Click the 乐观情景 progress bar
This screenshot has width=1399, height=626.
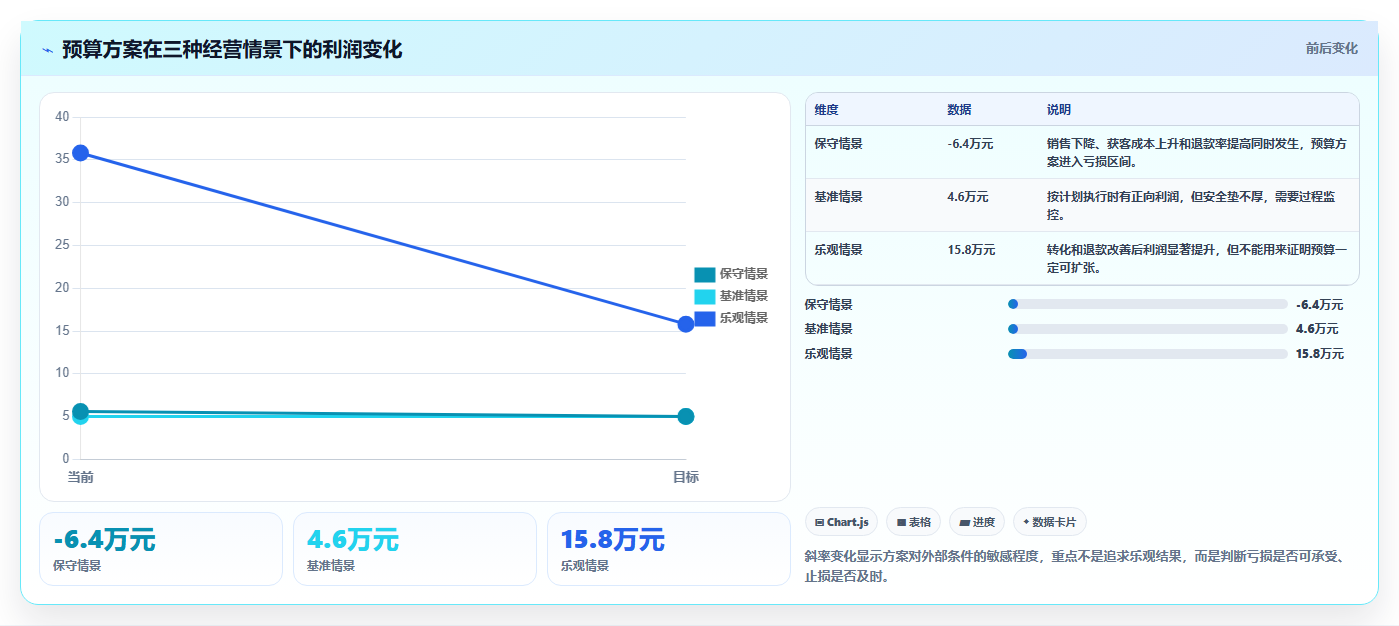[x=1147, y=354]
